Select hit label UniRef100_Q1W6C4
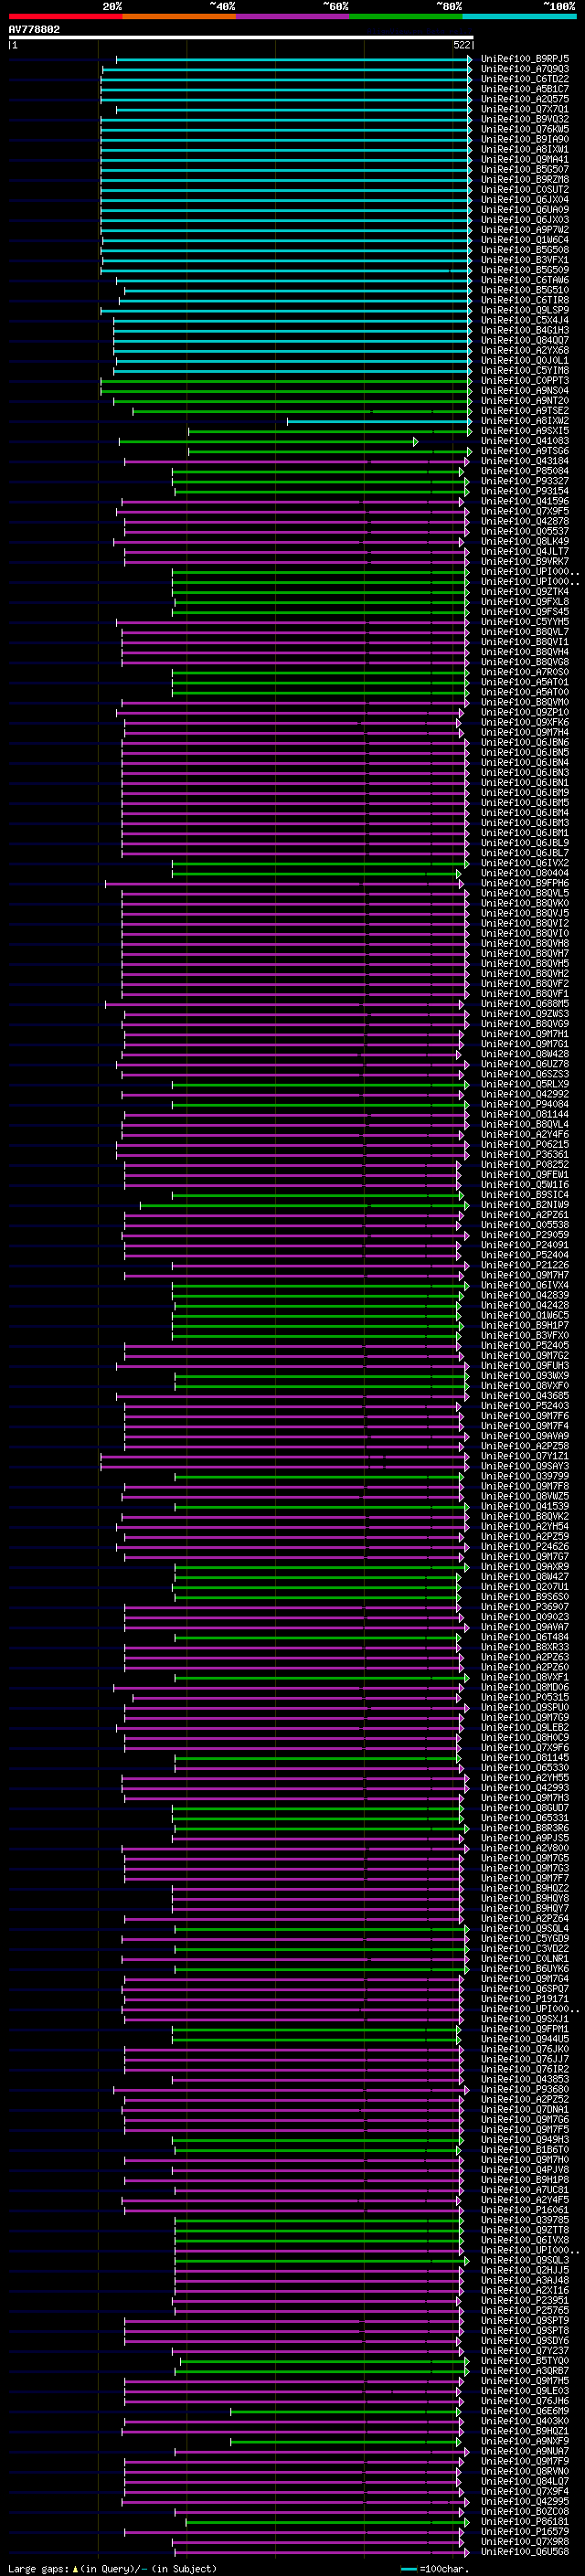Image resolution: width=585 pixels, height=2576 pixels. coord(525,240)
